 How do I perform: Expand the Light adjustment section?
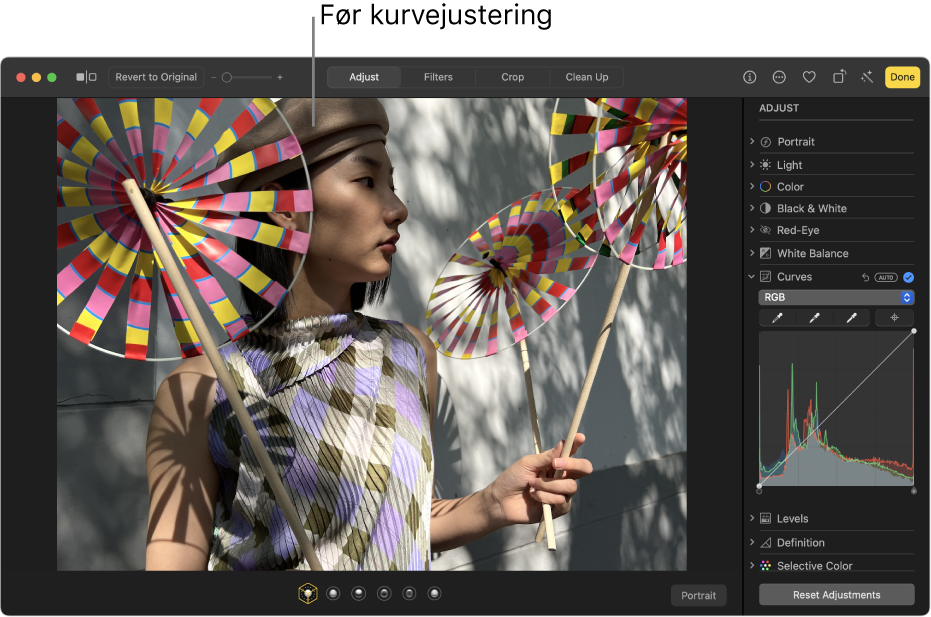tap(753, 164)
